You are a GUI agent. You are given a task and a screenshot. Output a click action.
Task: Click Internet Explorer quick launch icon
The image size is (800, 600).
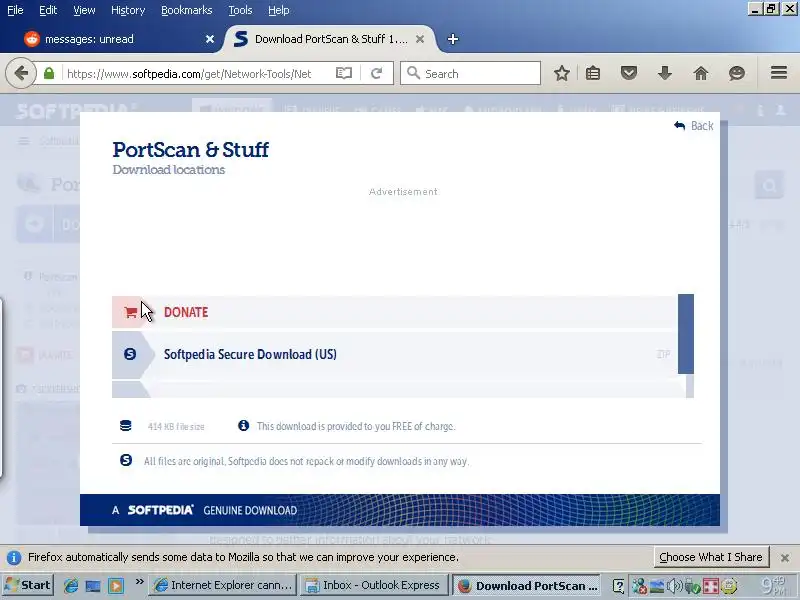click(70, 586)
